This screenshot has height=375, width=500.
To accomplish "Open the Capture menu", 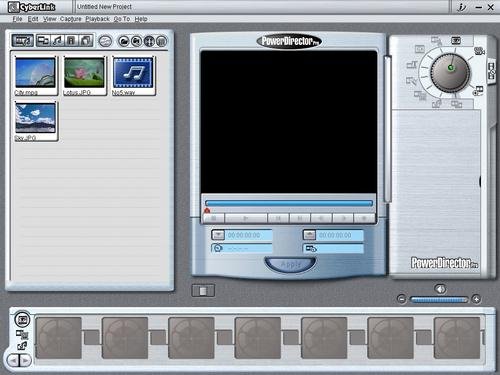I will pyautogui.click(x=71, y=19).
